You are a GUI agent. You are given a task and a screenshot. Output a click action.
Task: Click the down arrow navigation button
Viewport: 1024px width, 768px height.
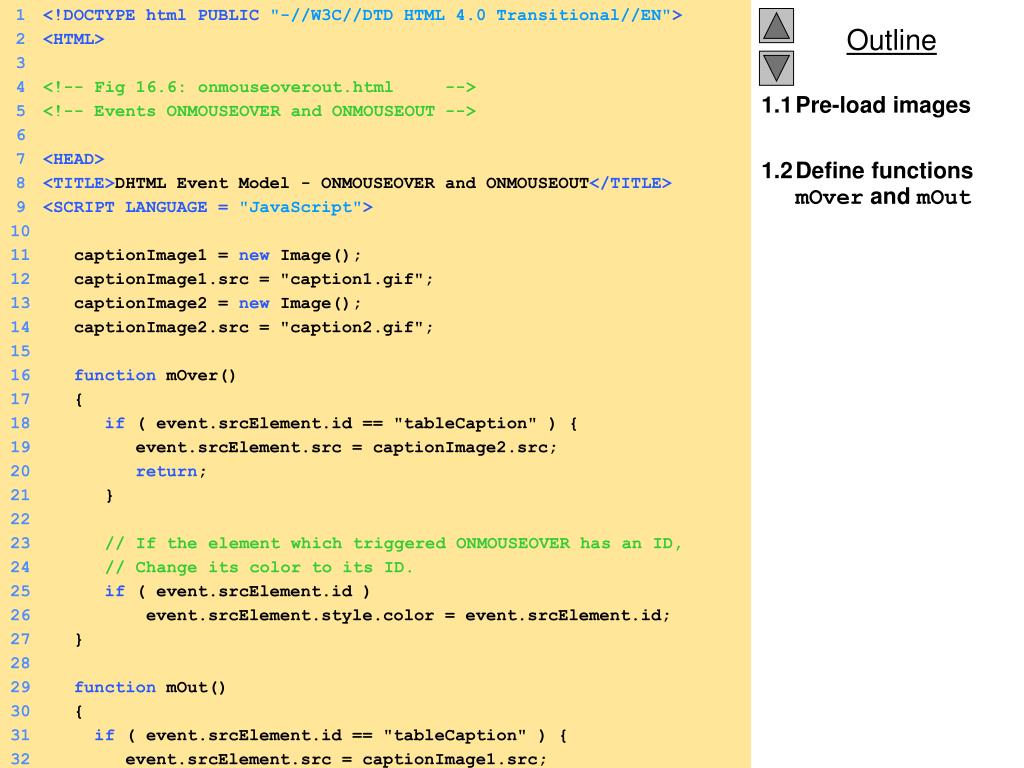(x=776, y=69)
